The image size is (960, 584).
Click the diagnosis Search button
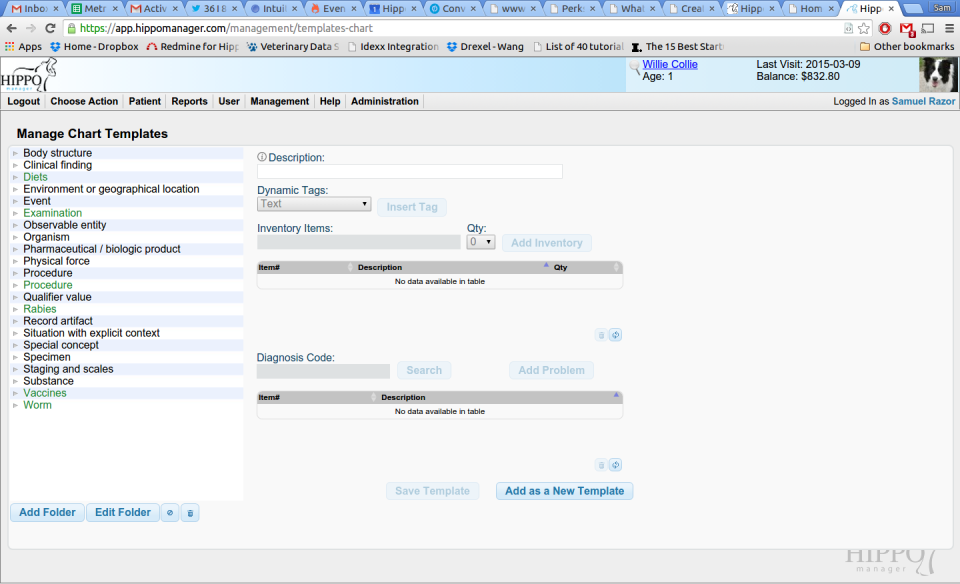(x=424, y=370)
